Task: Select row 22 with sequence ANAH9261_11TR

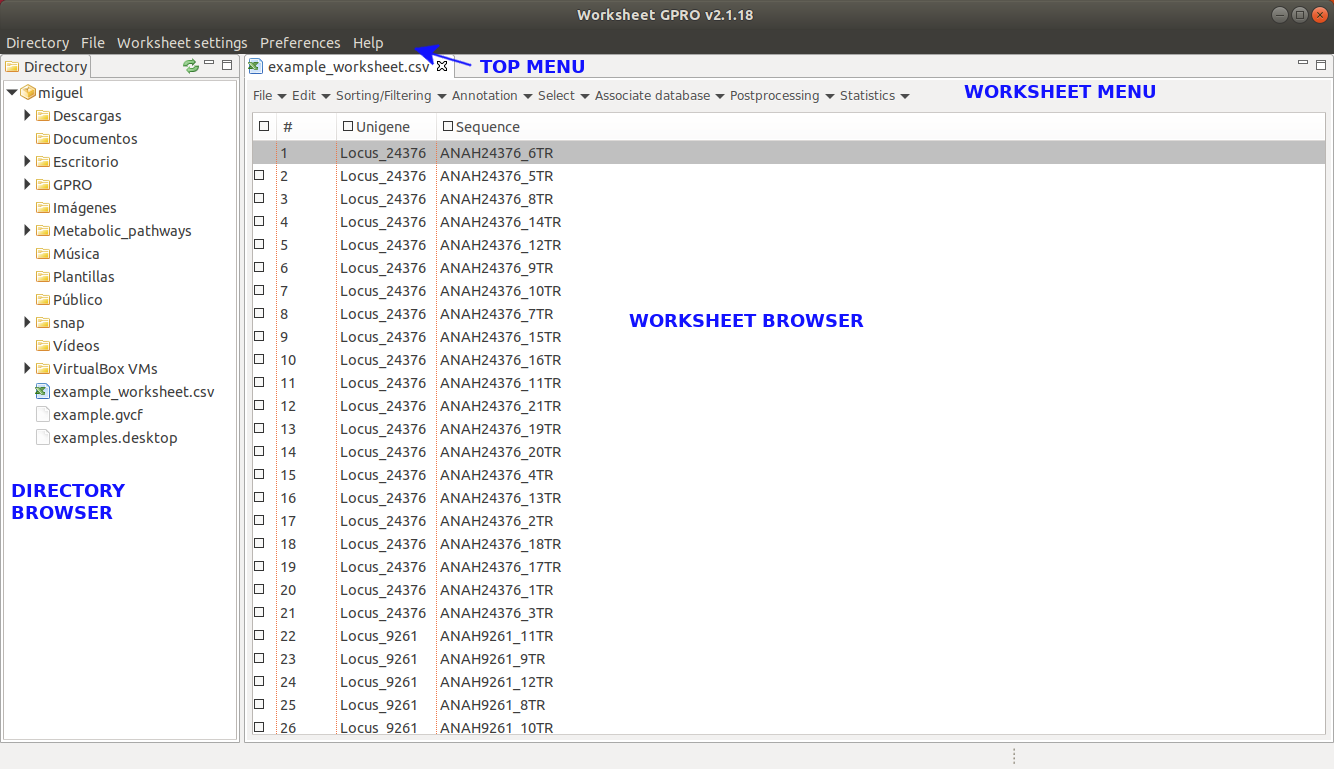Action: (496, 636)
